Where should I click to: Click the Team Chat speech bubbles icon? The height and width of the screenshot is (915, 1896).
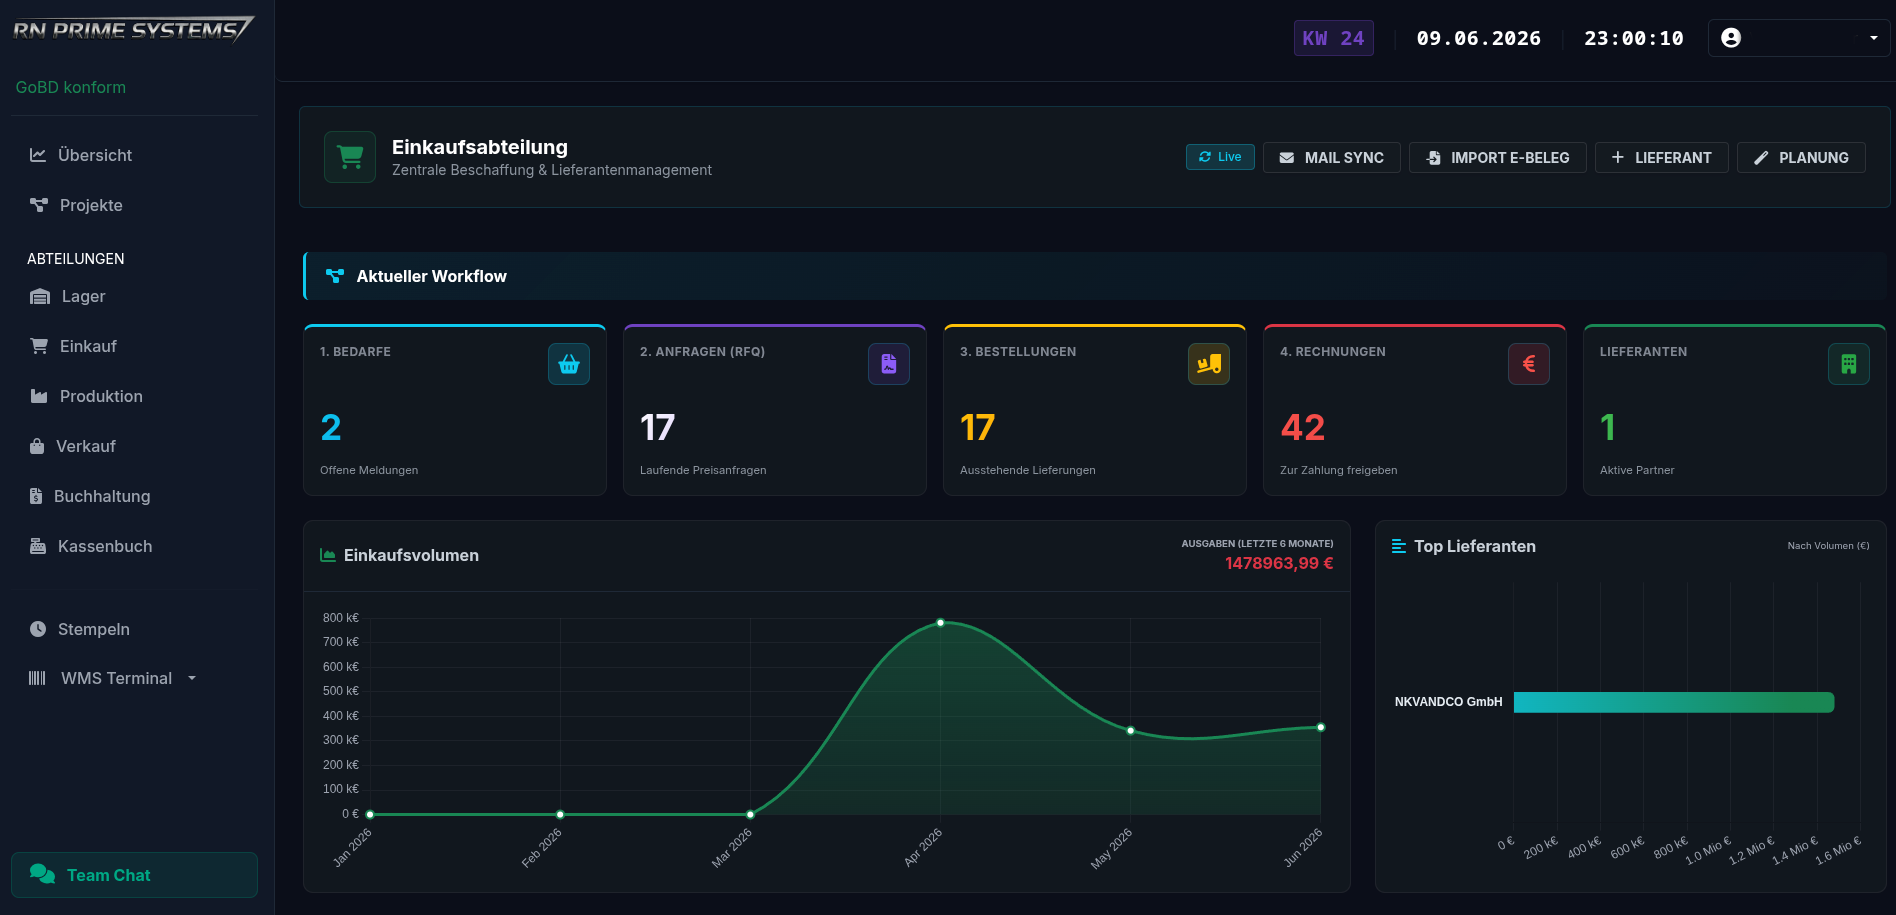point(42,874)
